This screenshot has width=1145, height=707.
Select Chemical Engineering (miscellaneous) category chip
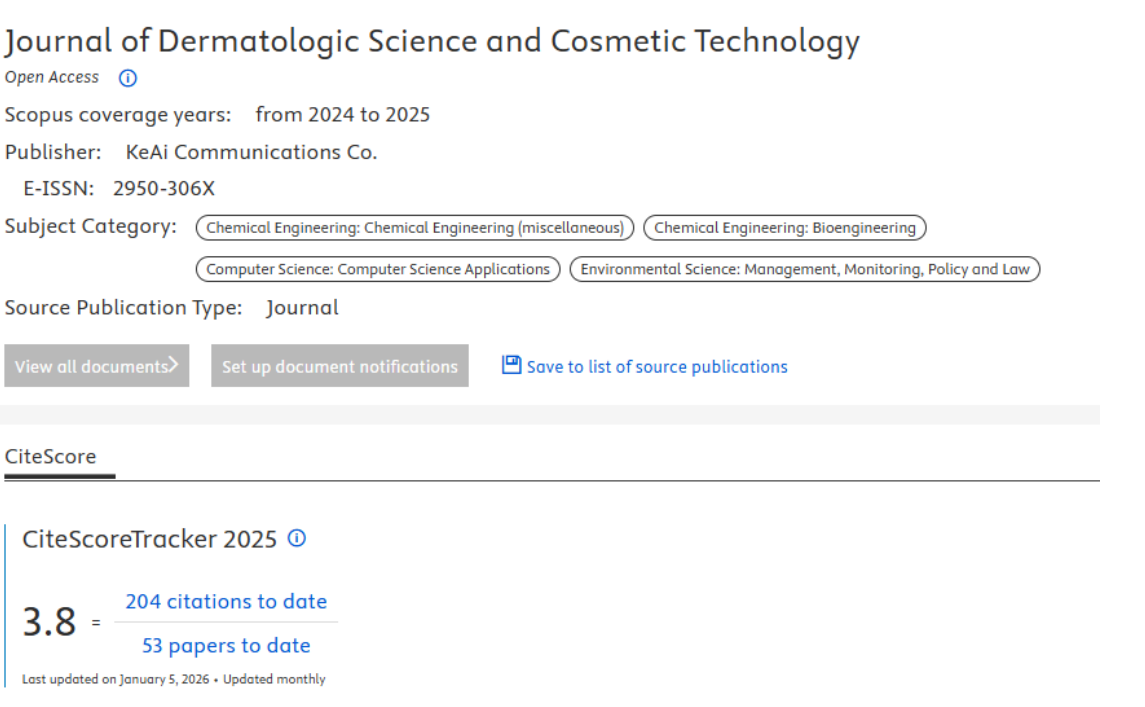[414, 228]
